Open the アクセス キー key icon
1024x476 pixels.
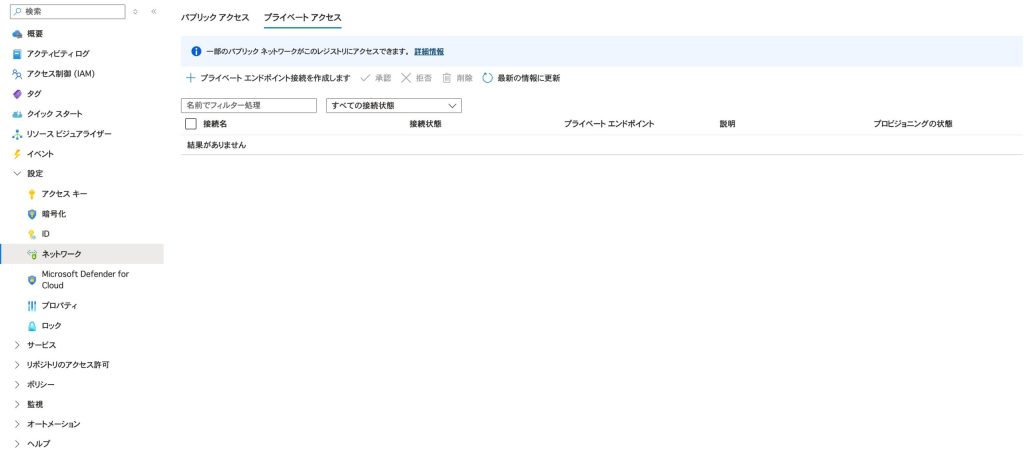pos(32,194)
